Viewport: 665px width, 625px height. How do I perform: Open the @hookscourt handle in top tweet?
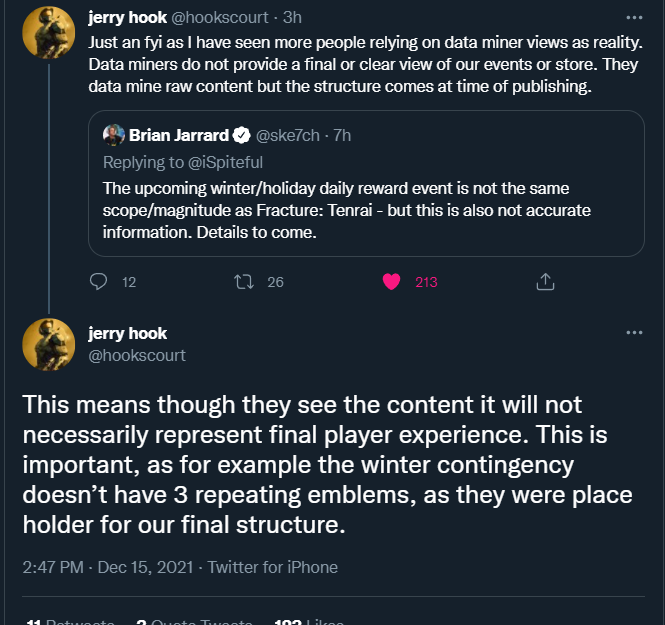220,18
